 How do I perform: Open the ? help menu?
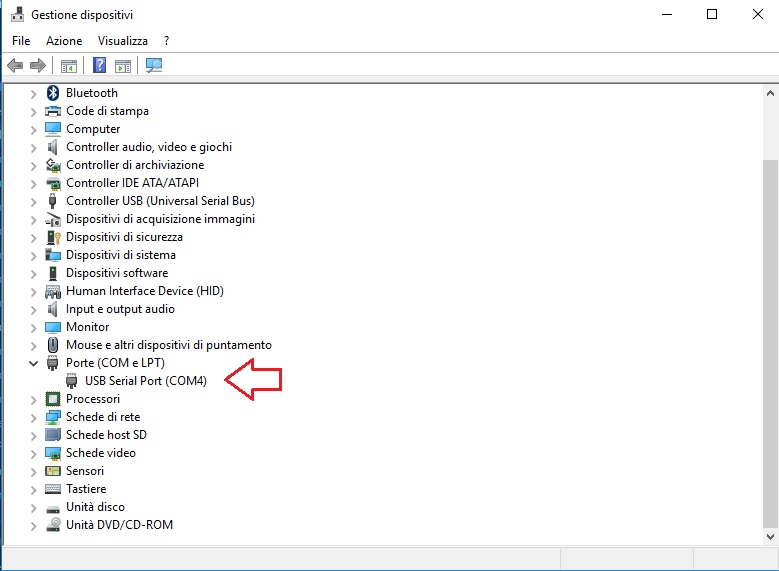click(x=166, y=41)
